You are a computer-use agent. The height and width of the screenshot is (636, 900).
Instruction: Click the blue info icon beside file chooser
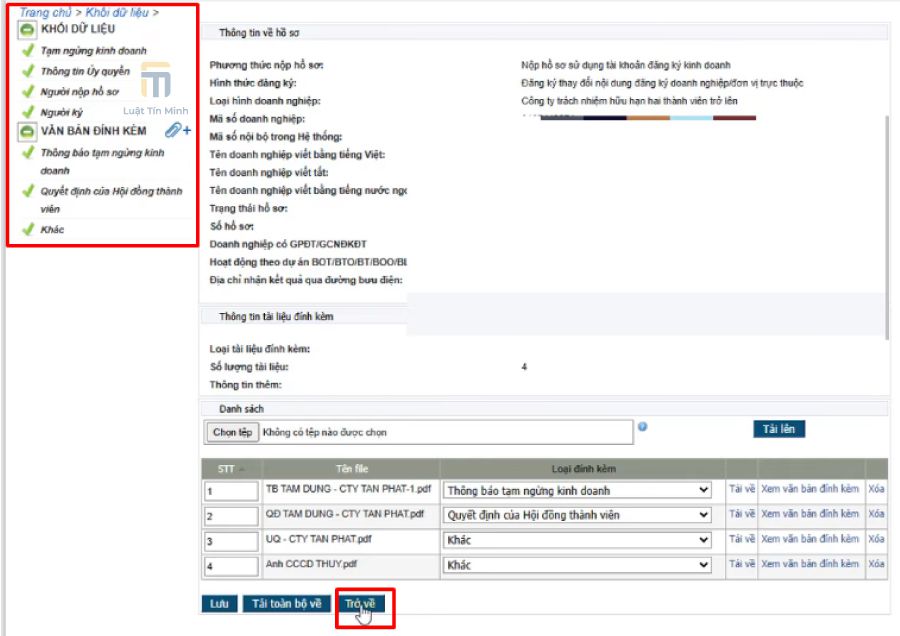click(x=643, y=427)
